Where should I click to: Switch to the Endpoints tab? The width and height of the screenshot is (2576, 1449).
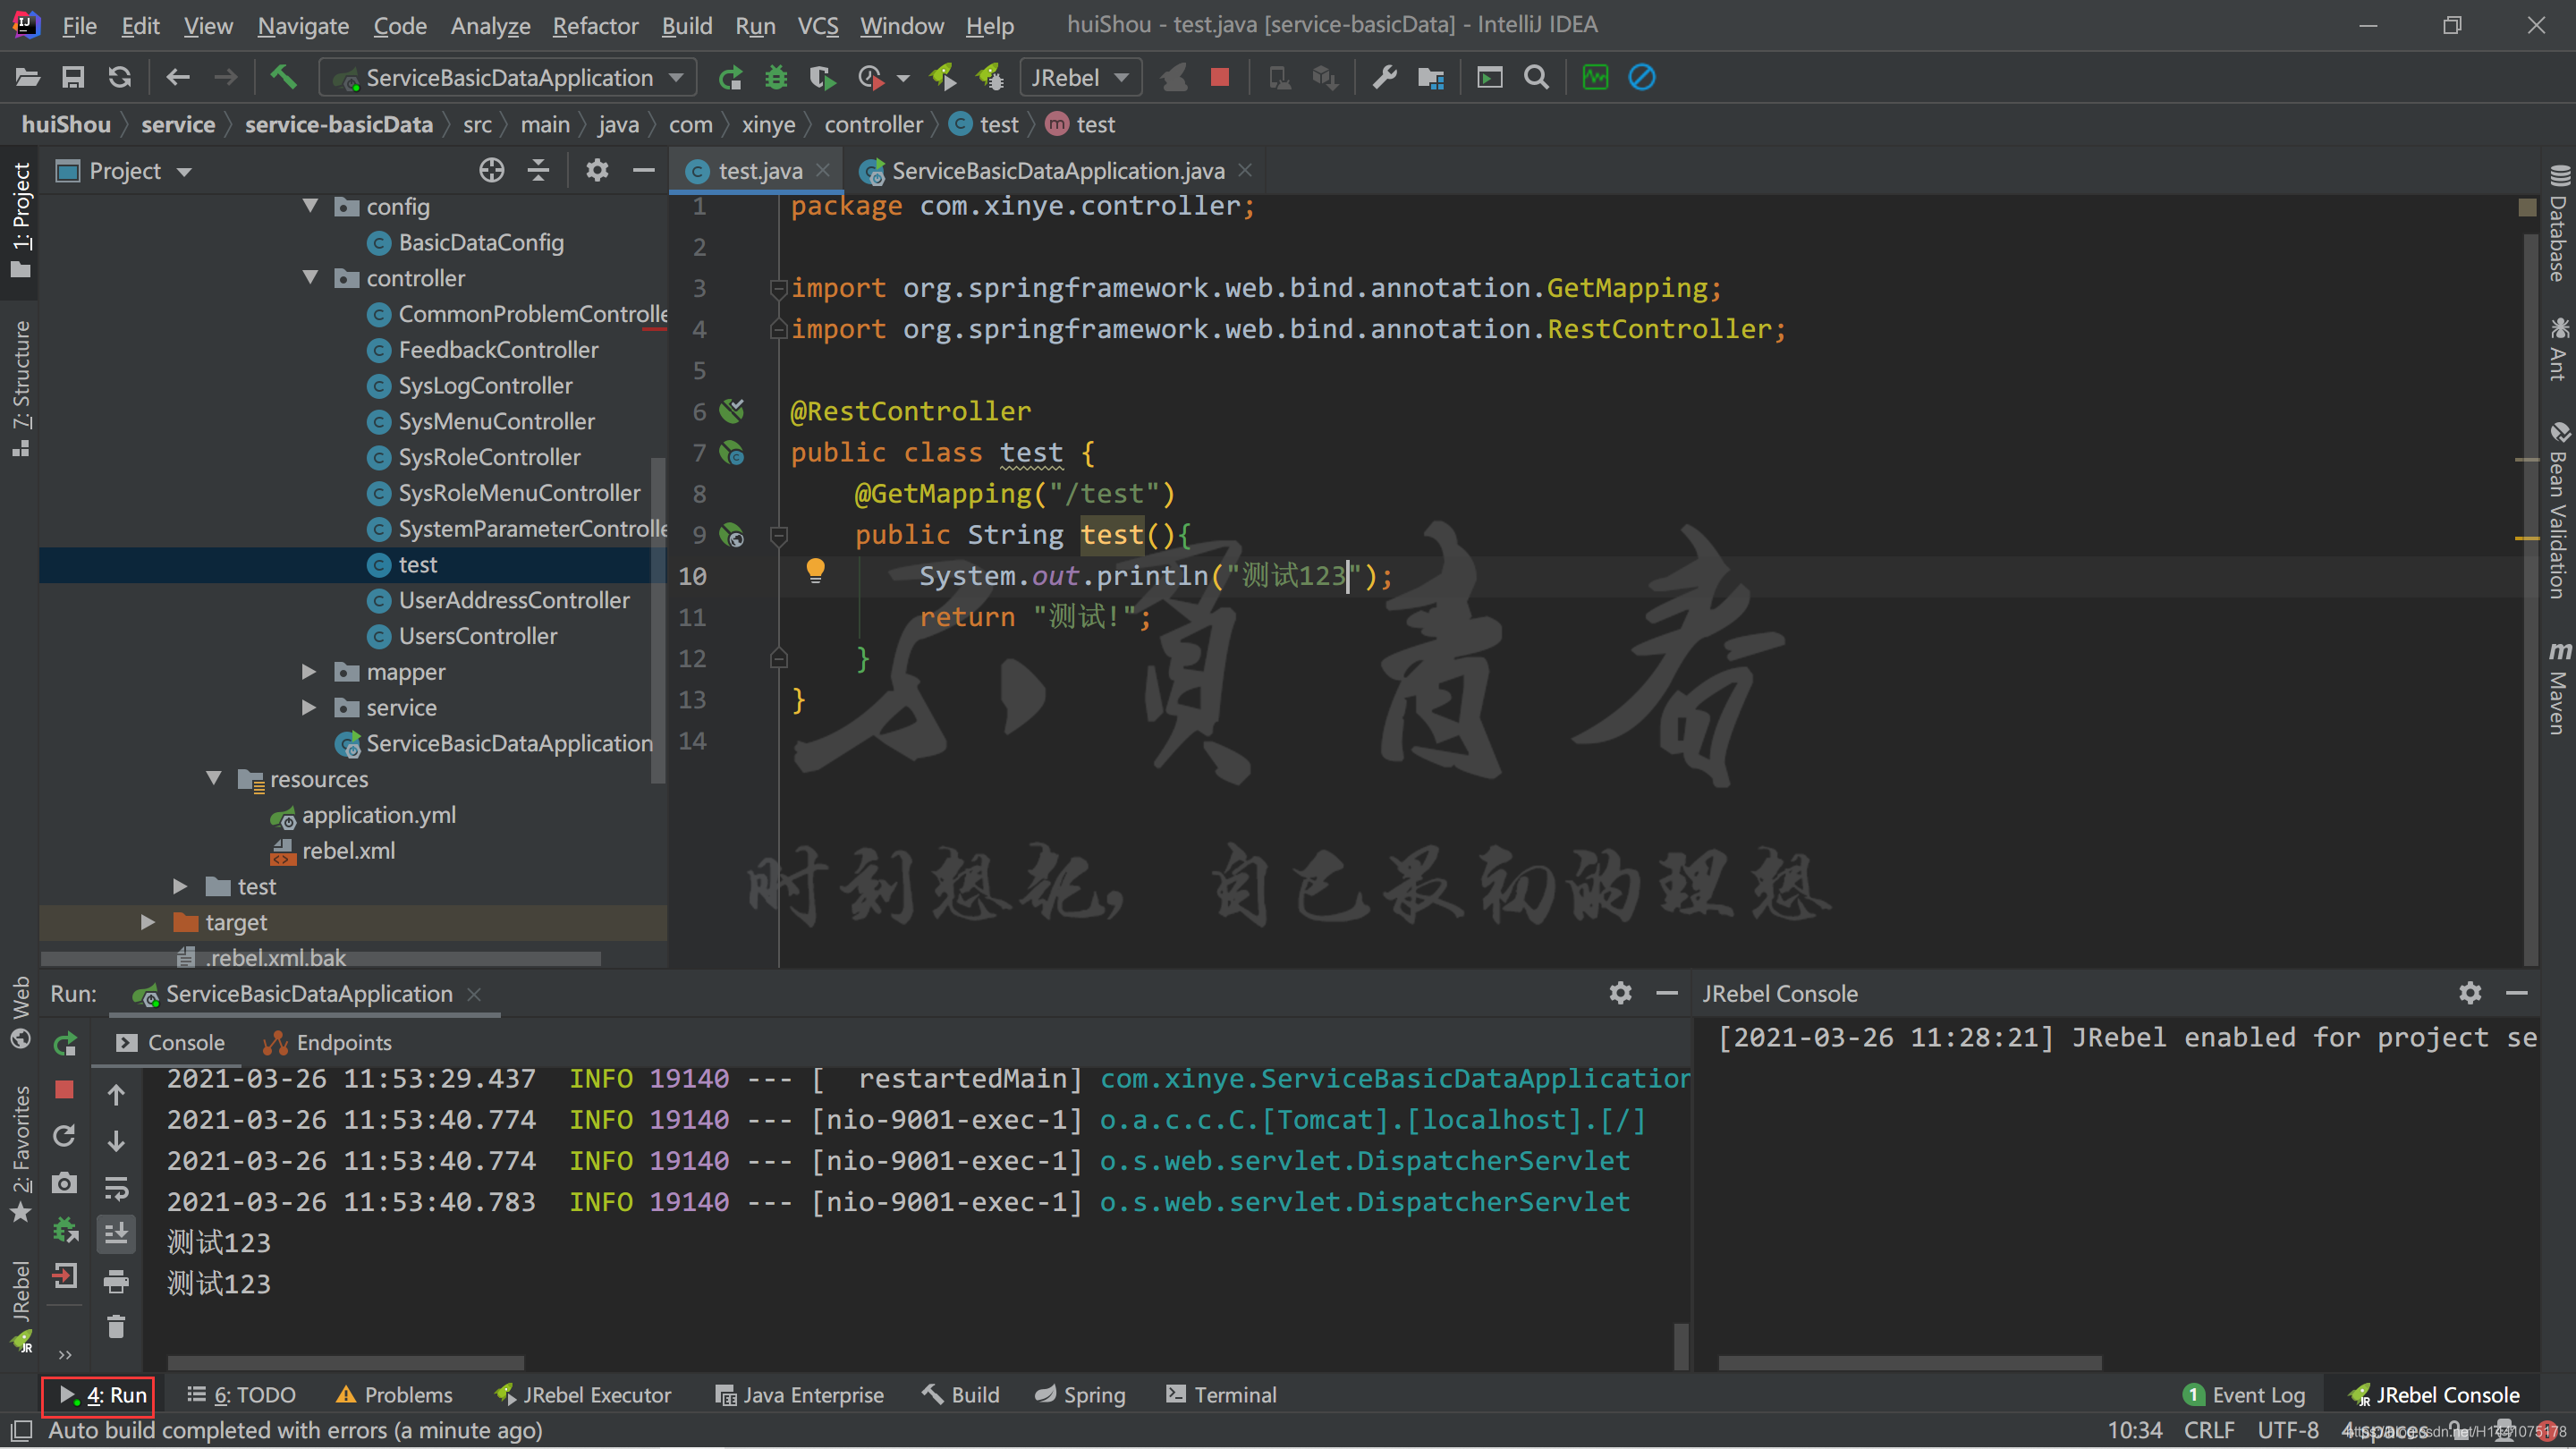click(x=327, y=1043)
